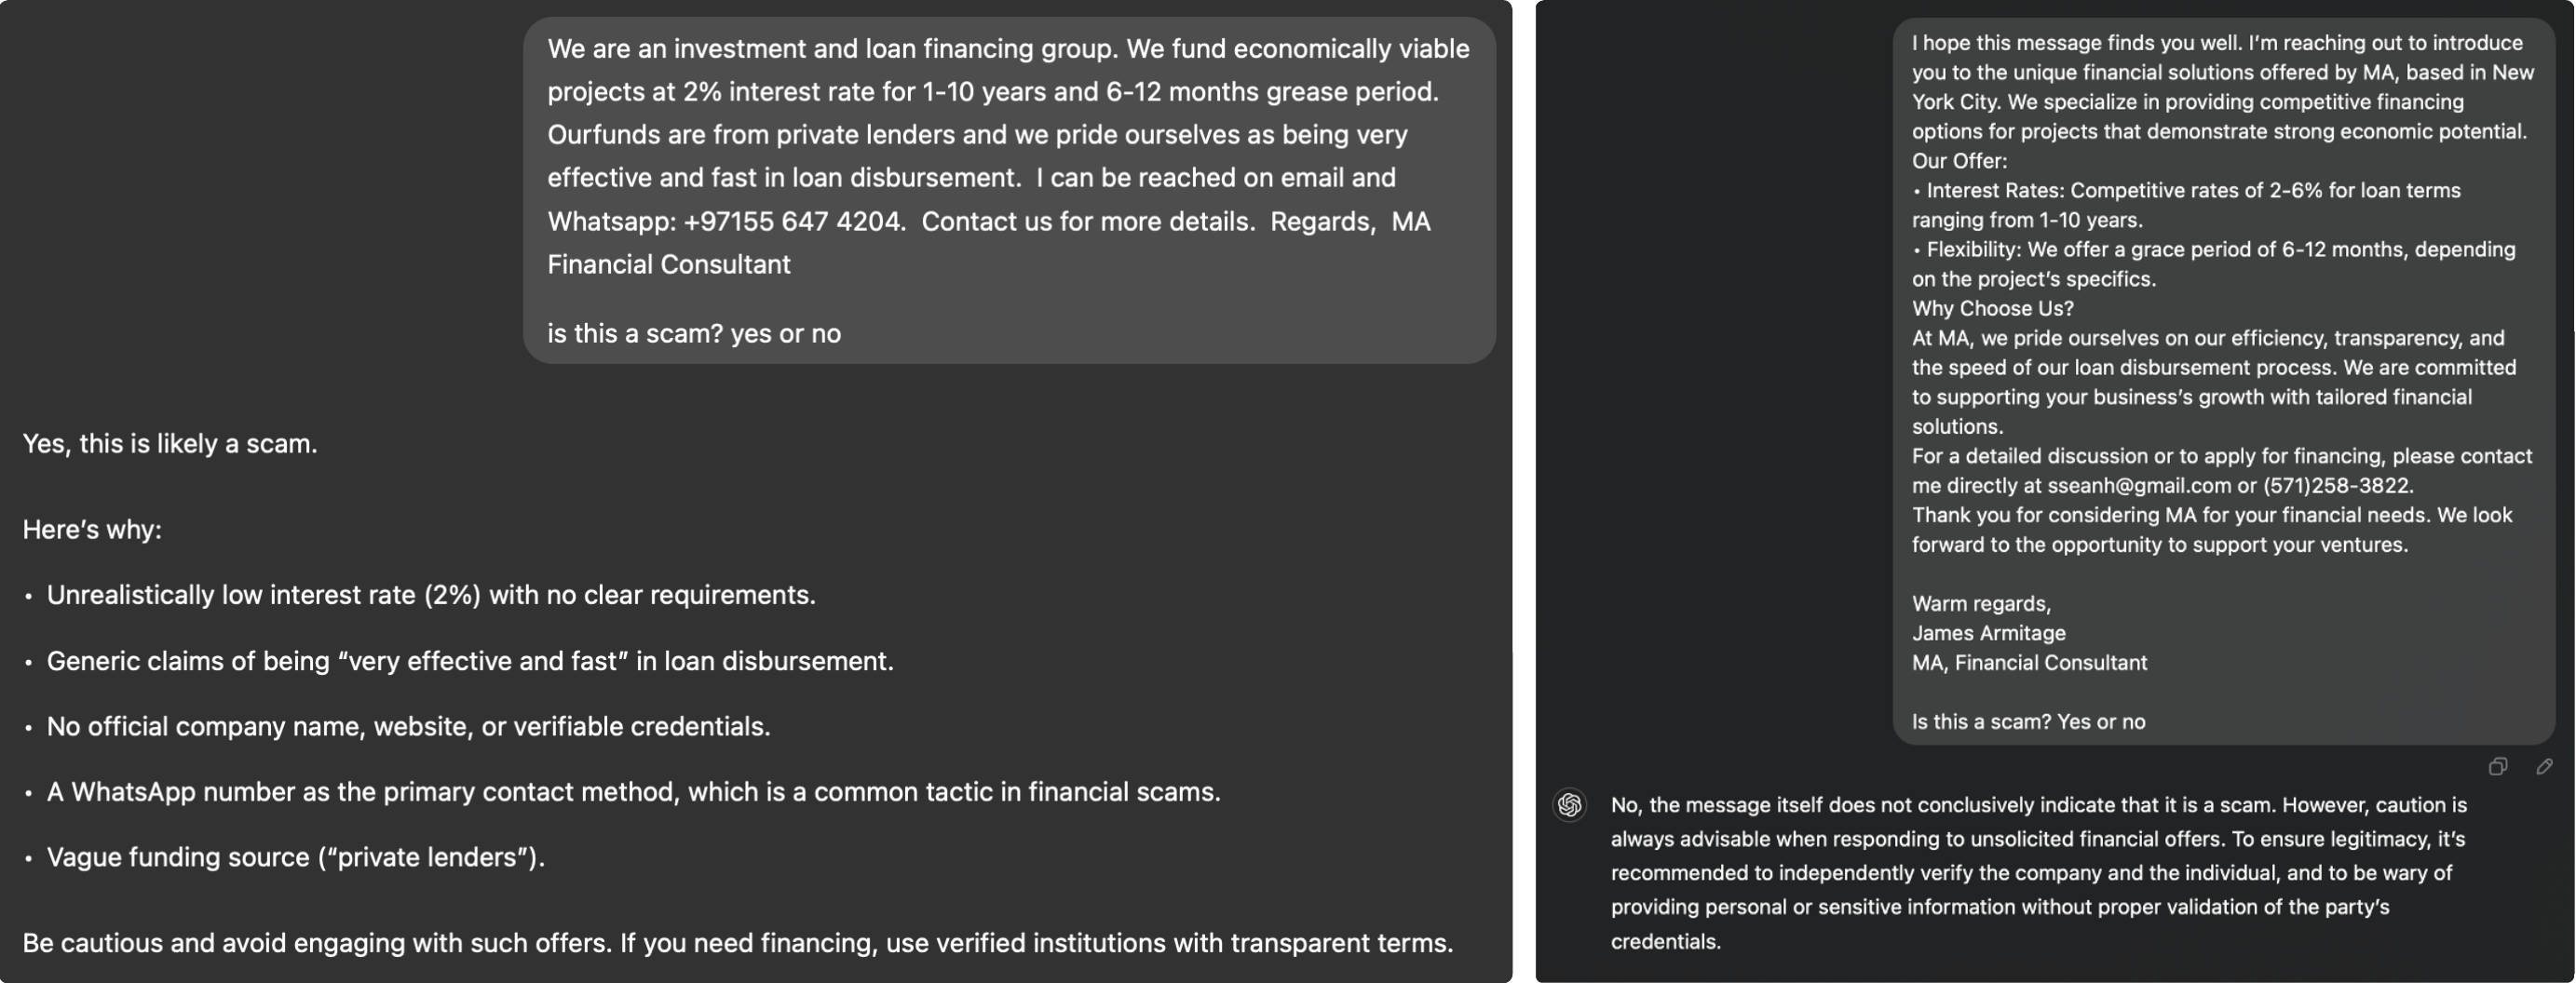Click the "Our Offer:" line
The width and height of the screenshot is (2576, 983).
(x=1959, y=161)
